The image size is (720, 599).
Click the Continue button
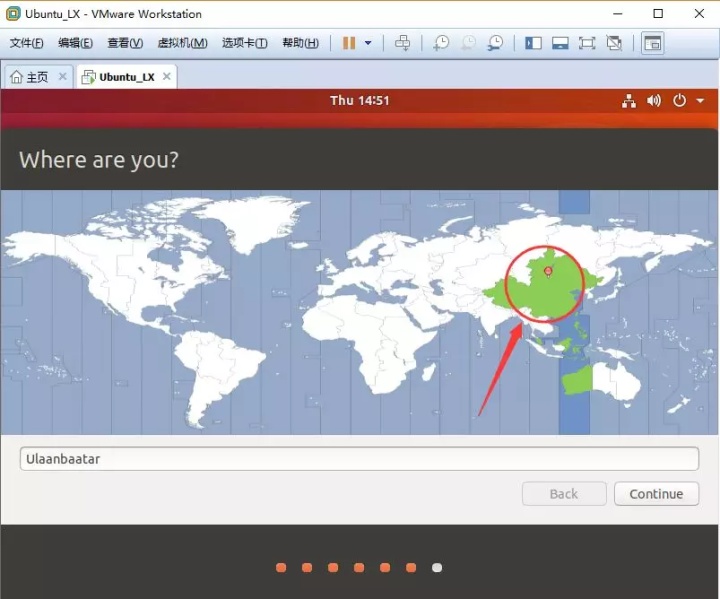657,494
